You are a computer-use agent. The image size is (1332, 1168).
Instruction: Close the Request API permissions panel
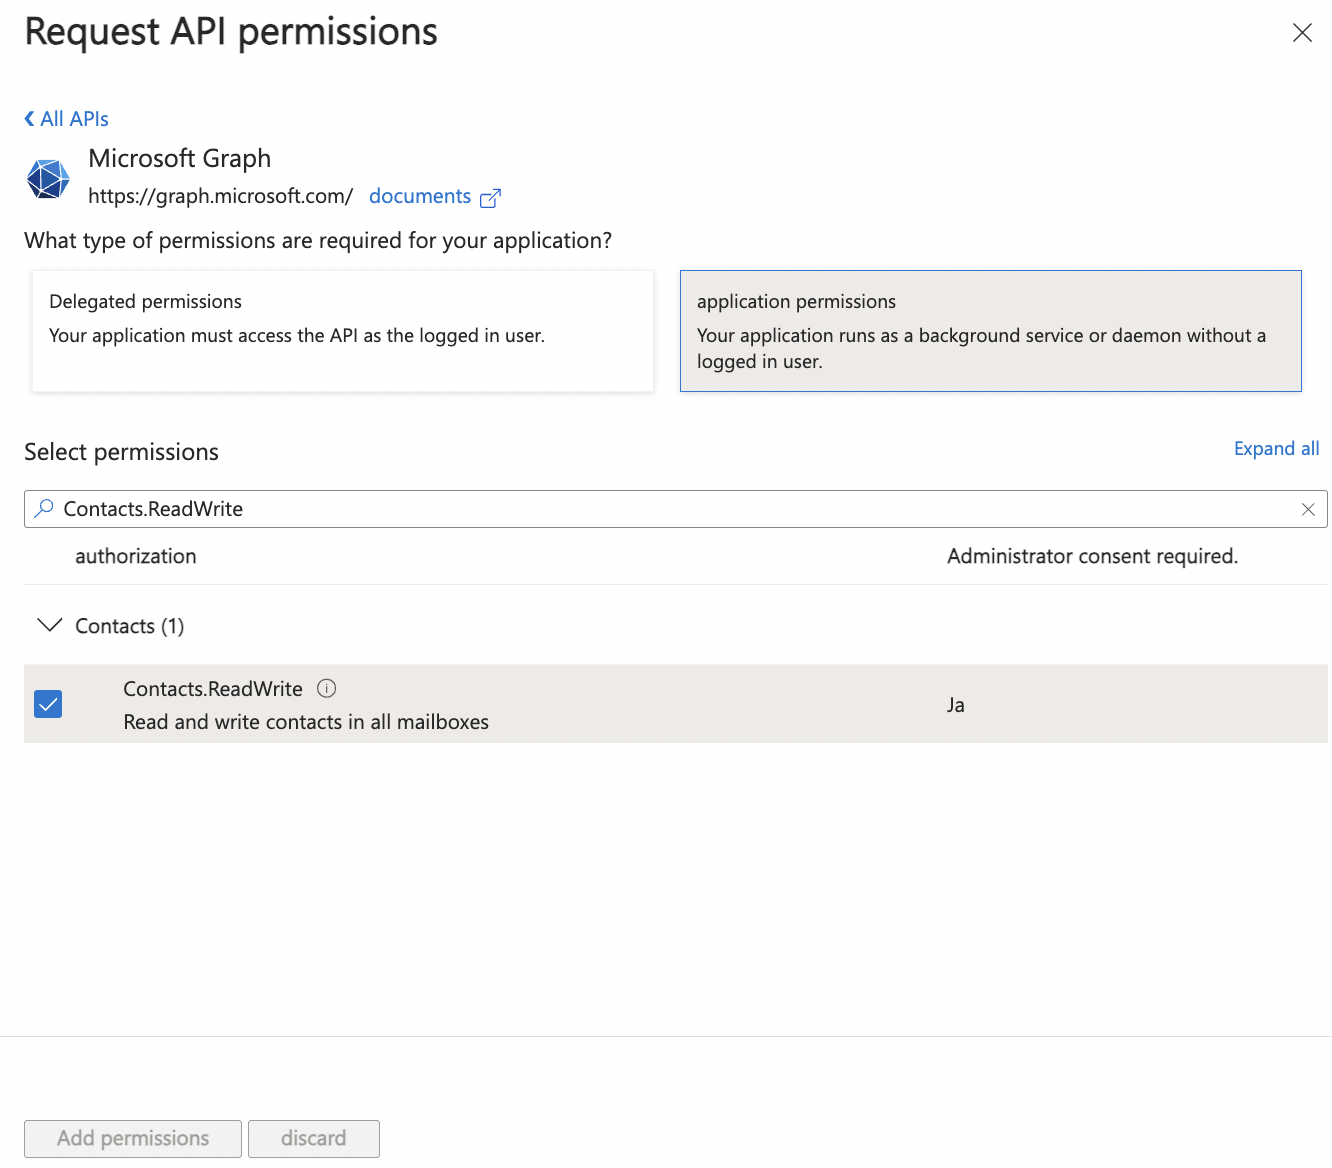coord(1302,33)
